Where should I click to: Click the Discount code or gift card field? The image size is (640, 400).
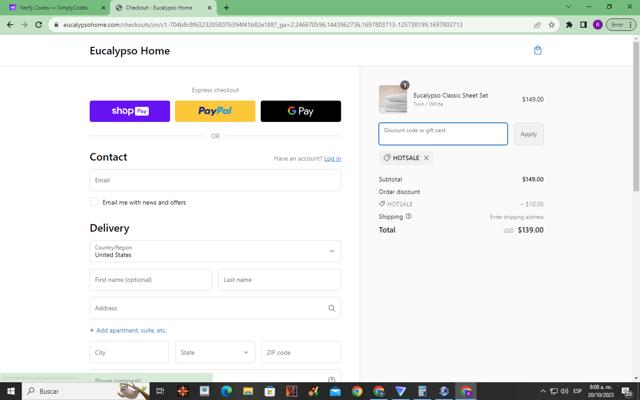click(x=443, y=134)
